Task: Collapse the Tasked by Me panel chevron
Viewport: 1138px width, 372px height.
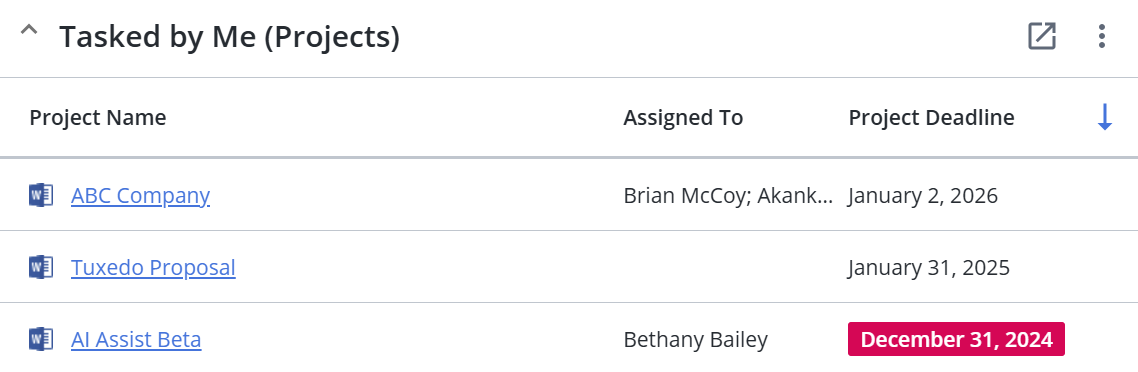Action: point(28,30)
